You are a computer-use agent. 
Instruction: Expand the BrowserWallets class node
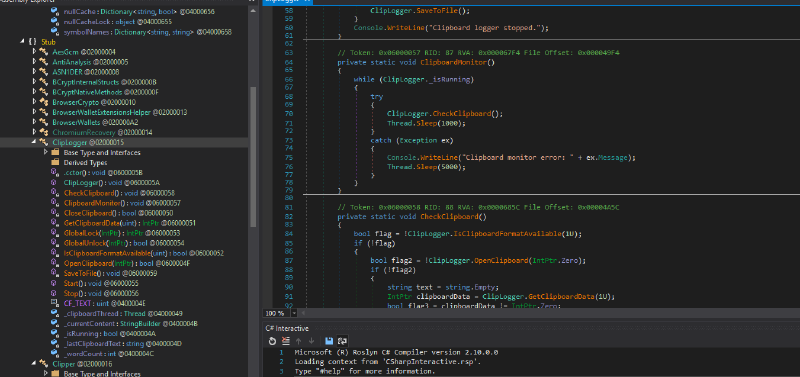point(34,122)
